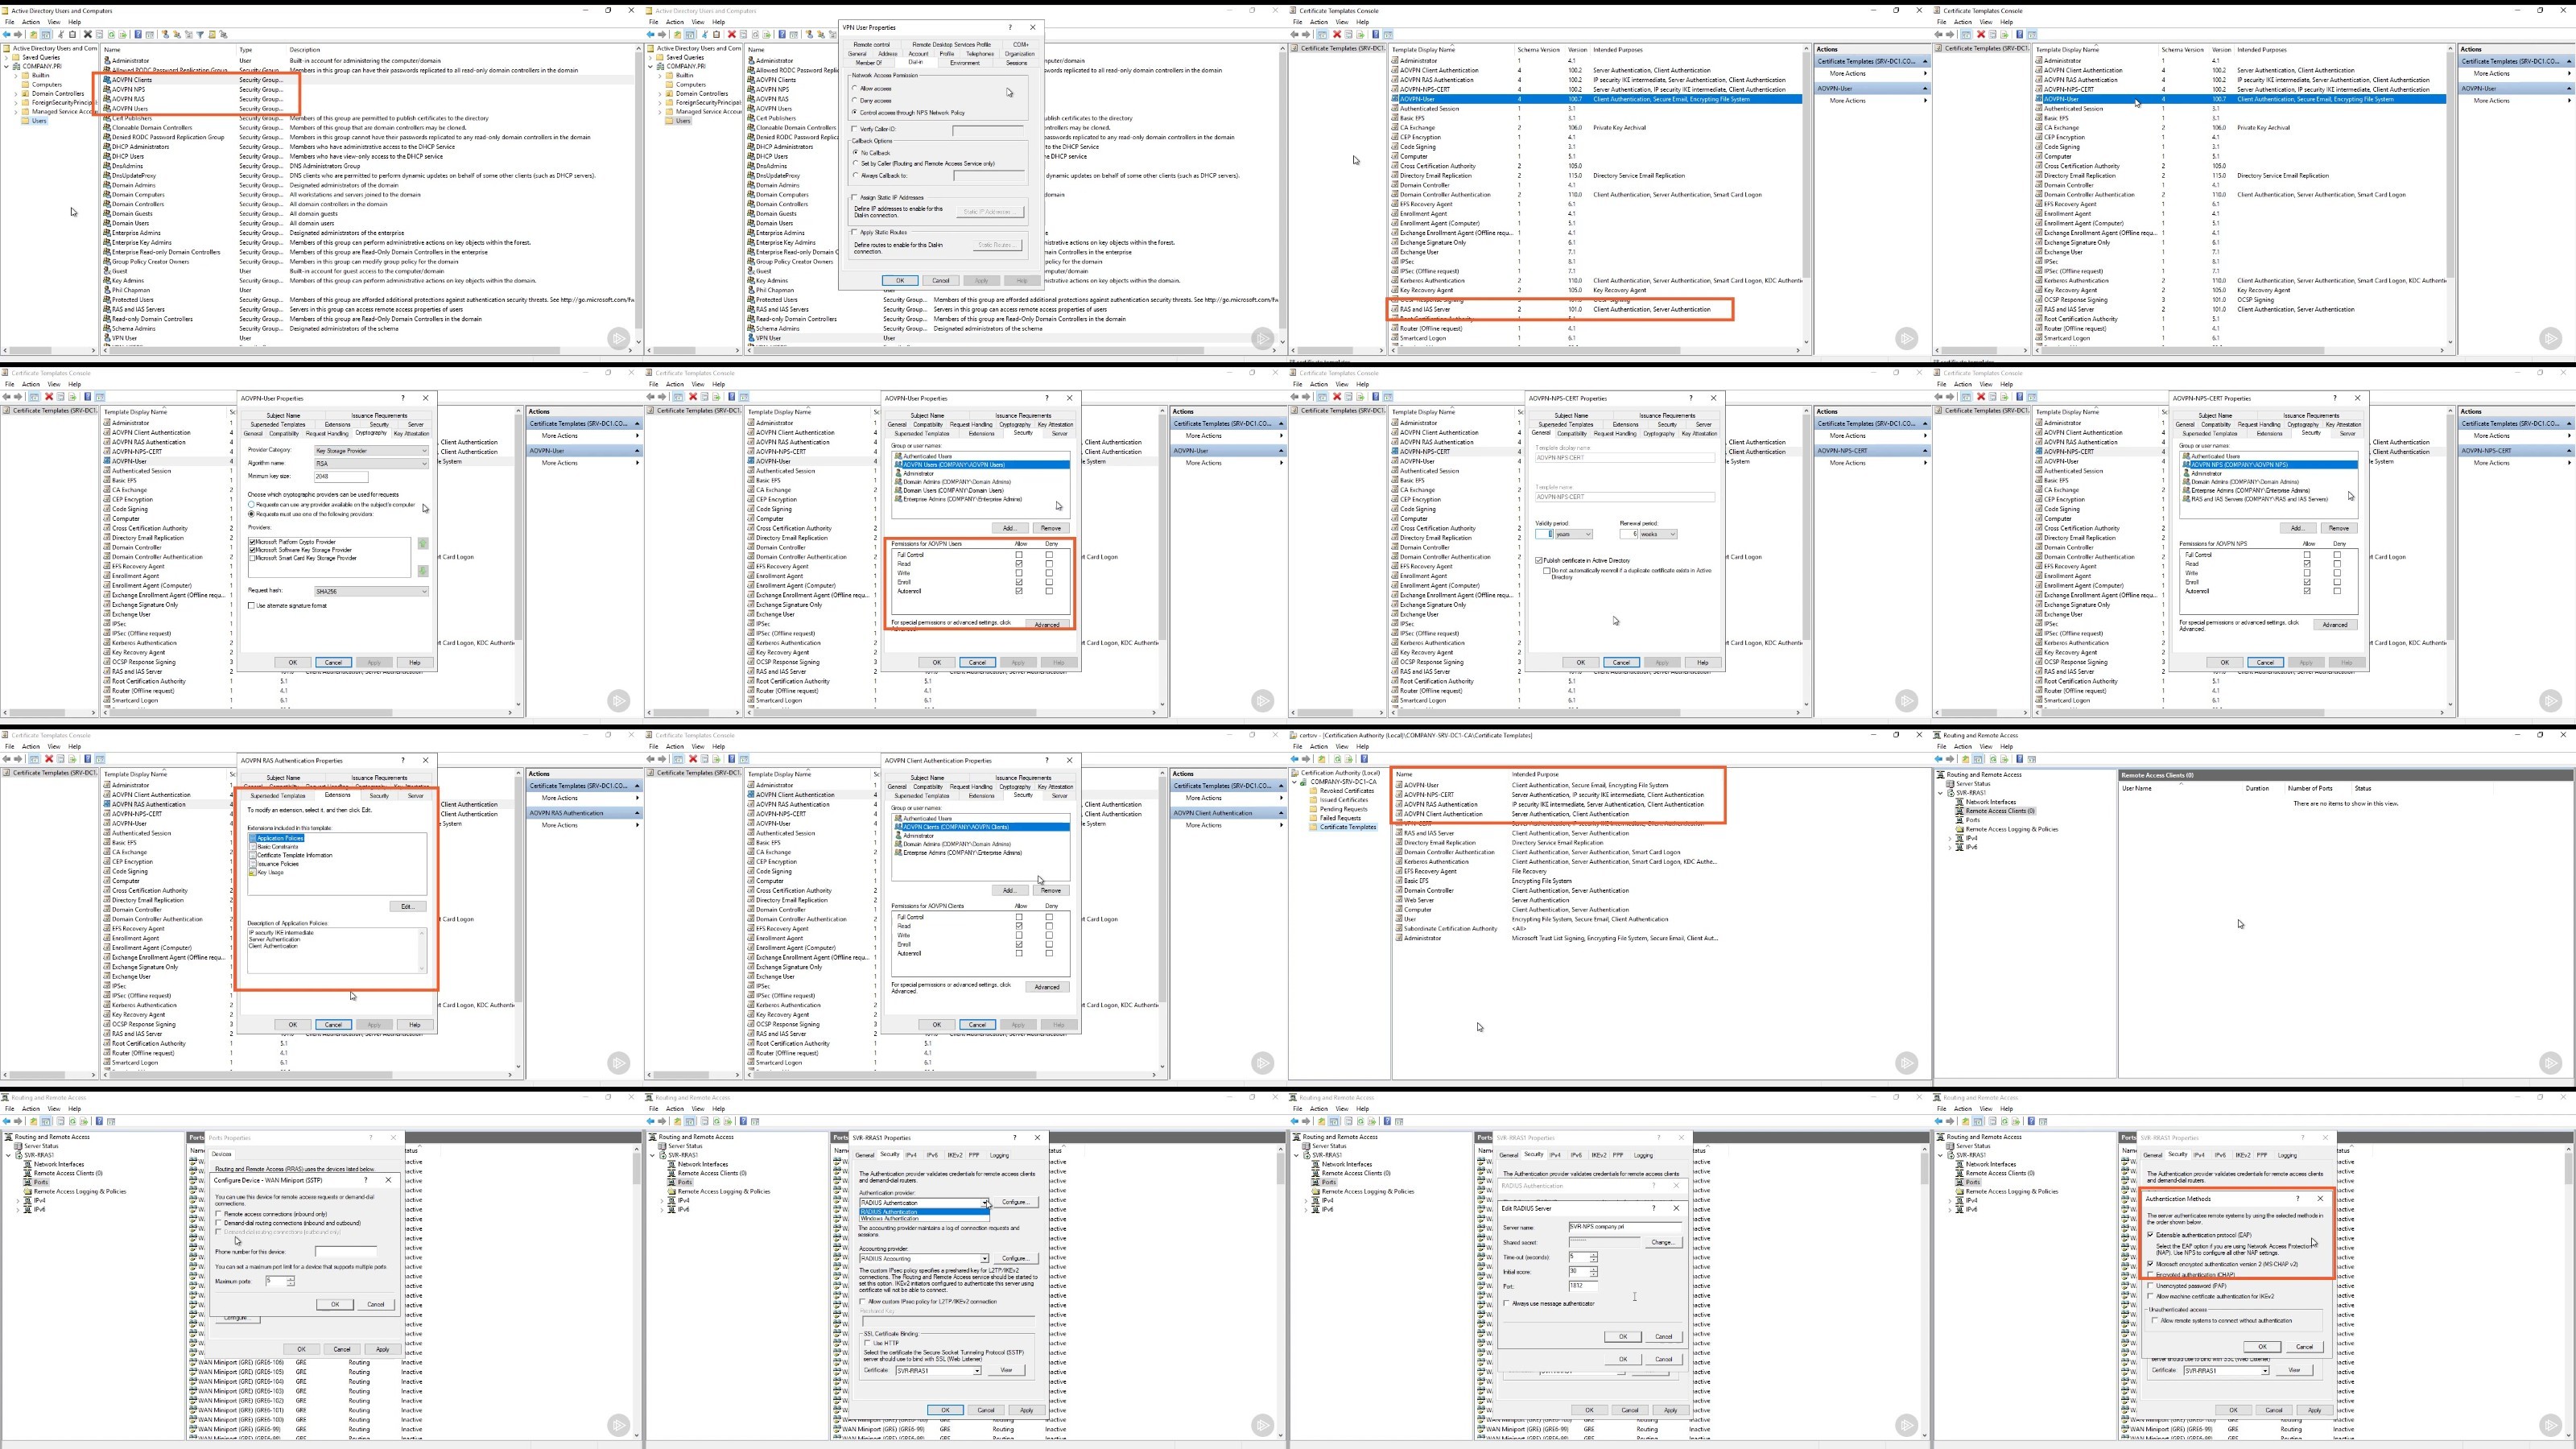The height and width of the screenshot is (1449, 2576).
Task: Open Accounting provider RADIUS Accounting dropdown
Action: (x=924, y=1258)
